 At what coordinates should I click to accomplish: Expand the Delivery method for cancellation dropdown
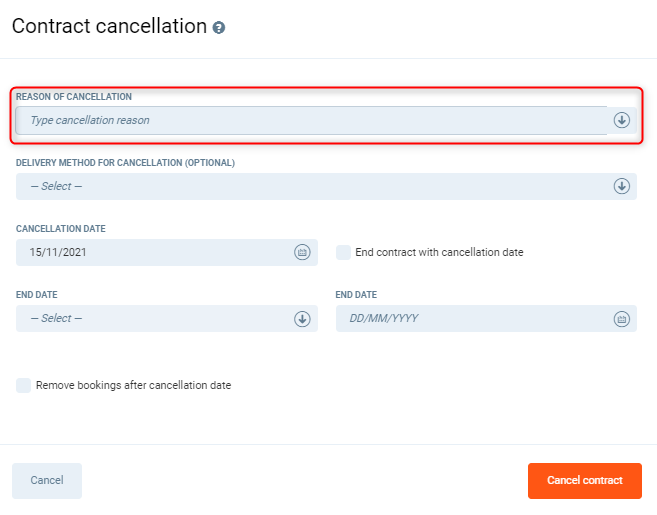tap(310, 186)
